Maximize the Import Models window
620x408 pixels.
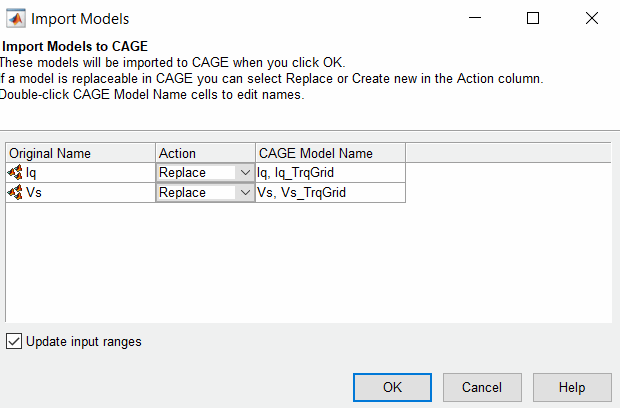pos(533,18)
